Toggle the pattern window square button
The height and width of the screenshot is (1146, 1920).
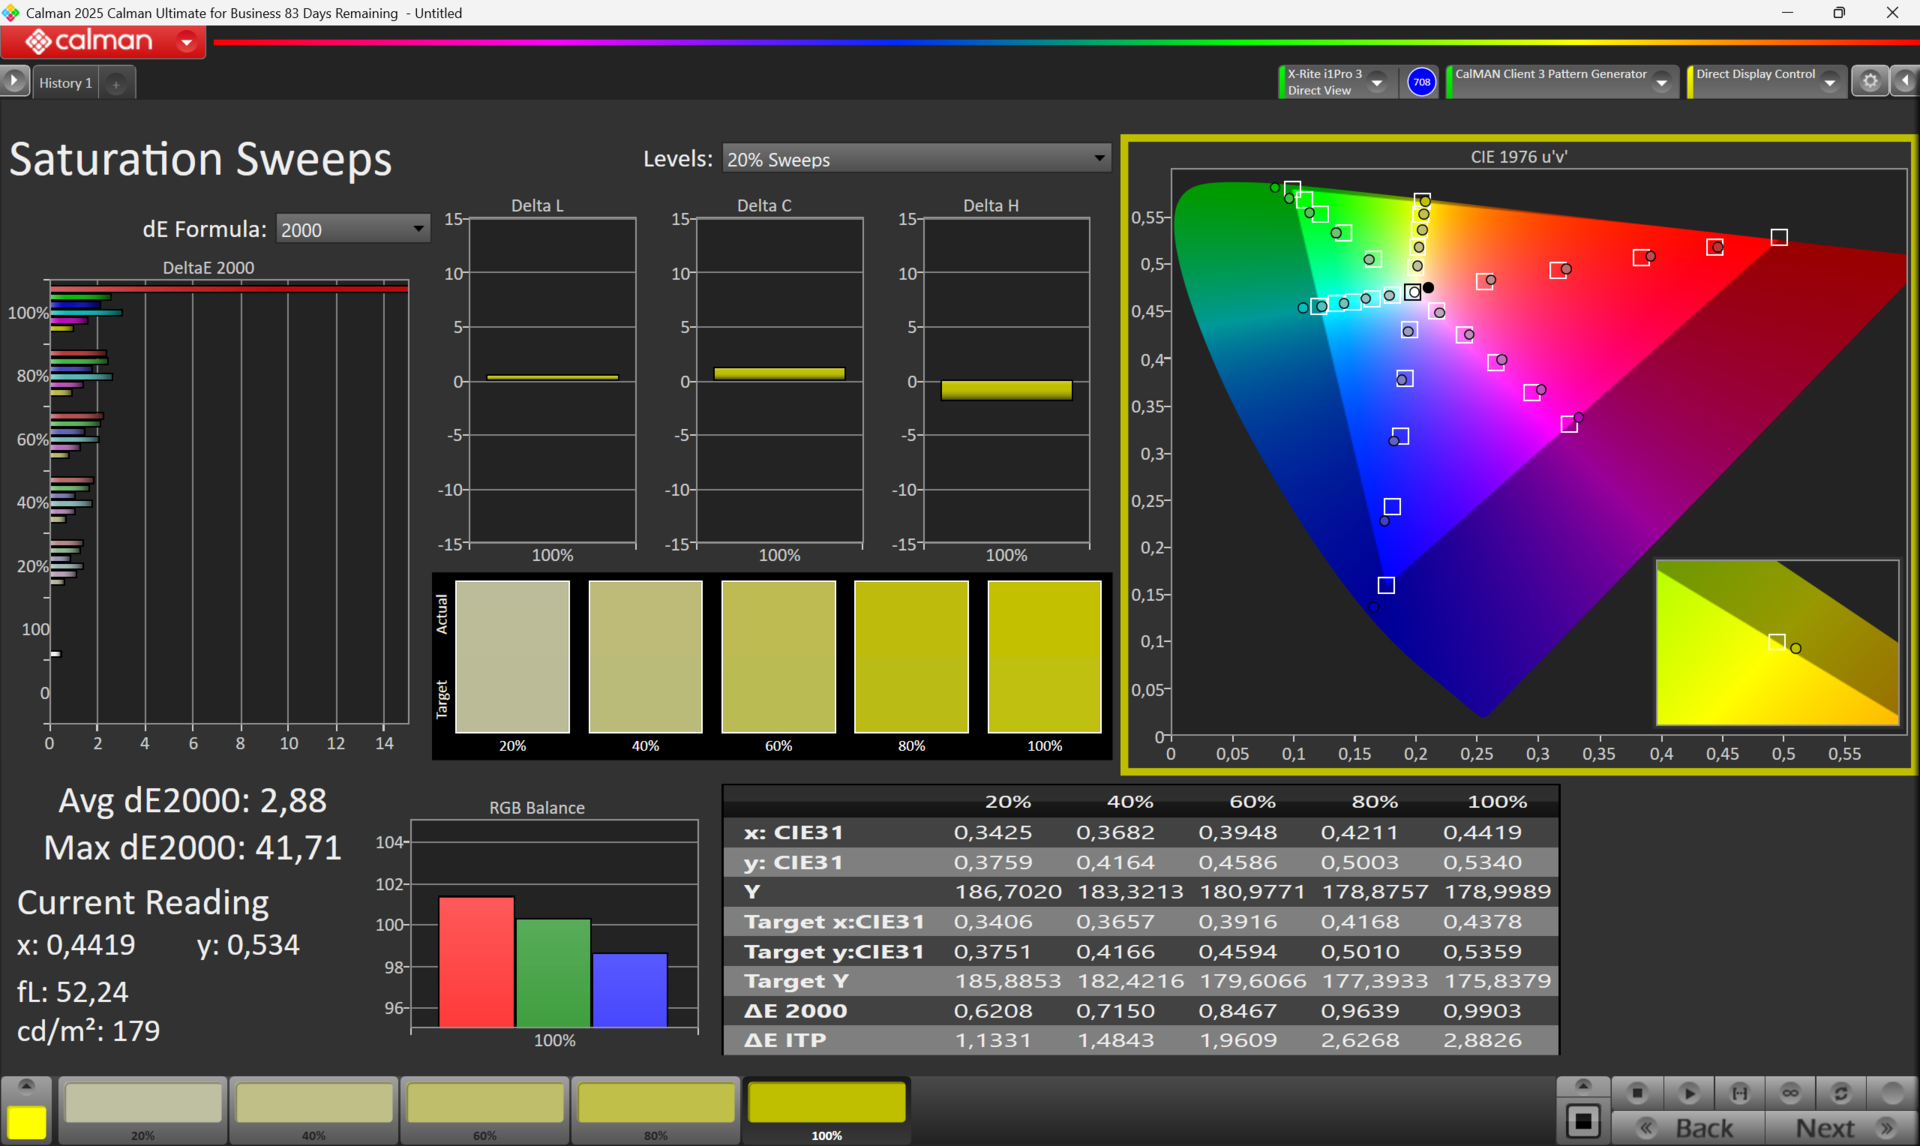(1583, 1121)
